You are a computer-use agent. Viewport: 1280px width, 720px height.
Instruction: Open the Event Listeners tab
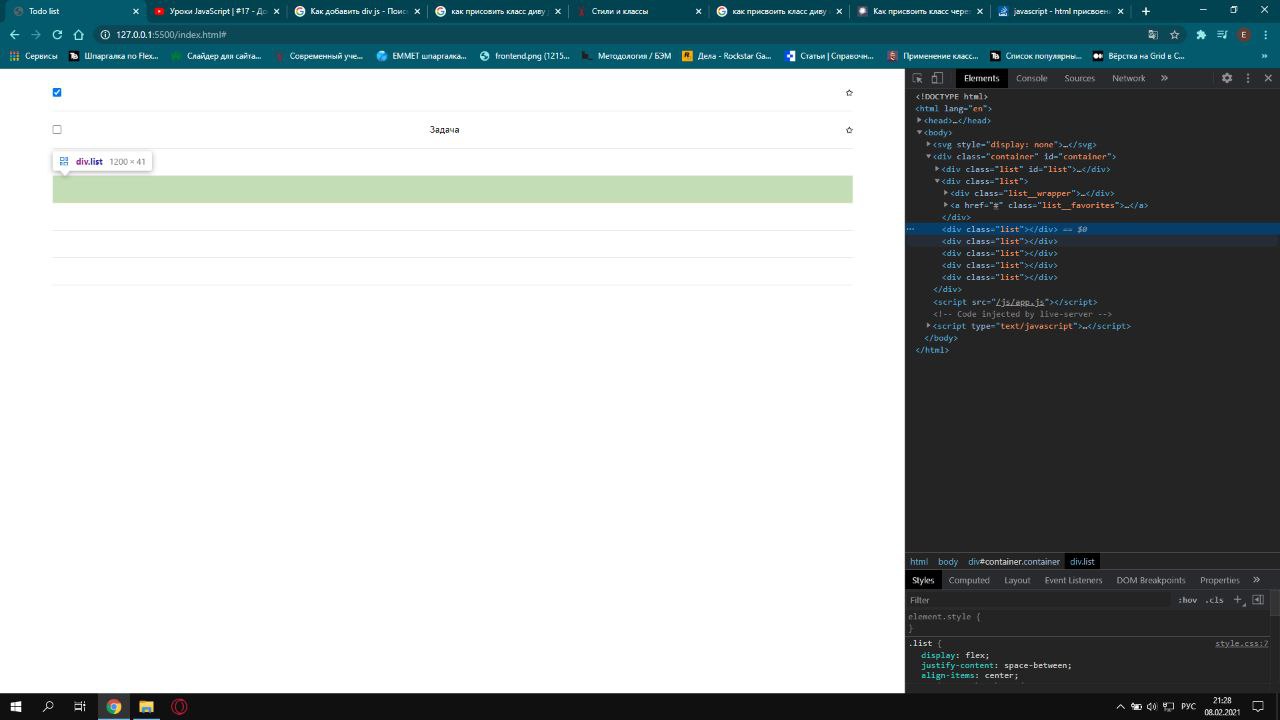click(x=1073, y=580)
